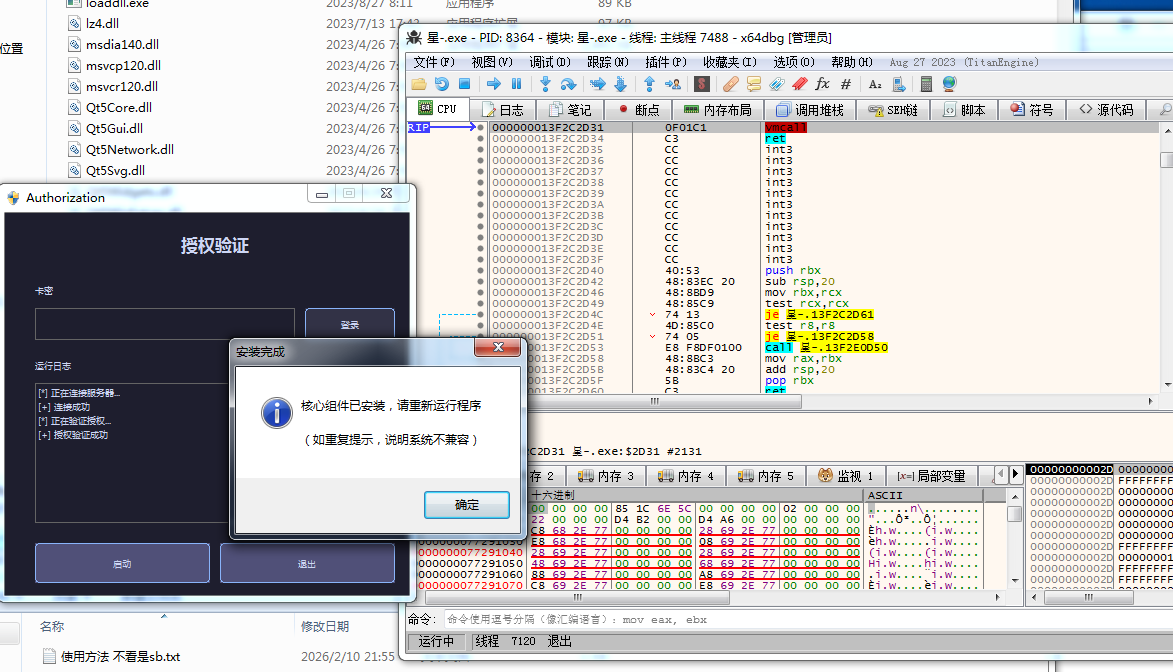Screen dimensions: 1173x672
Task: Pause execution with the pause icon
Action: pos(517,84)
